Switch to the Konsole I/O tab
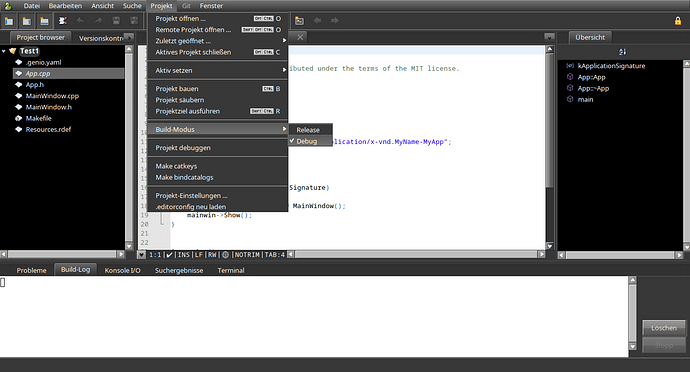This screenshot has height=372, width=690. [122, 270]
